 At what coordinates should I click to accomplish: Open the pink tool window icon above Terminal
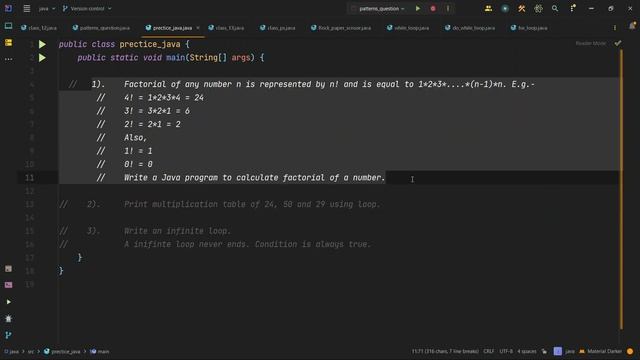[8, 269]
